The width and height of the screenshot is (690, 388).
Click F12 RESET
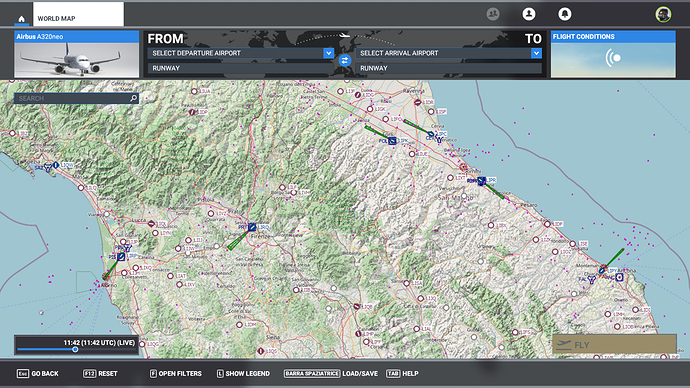coord(100,373)
